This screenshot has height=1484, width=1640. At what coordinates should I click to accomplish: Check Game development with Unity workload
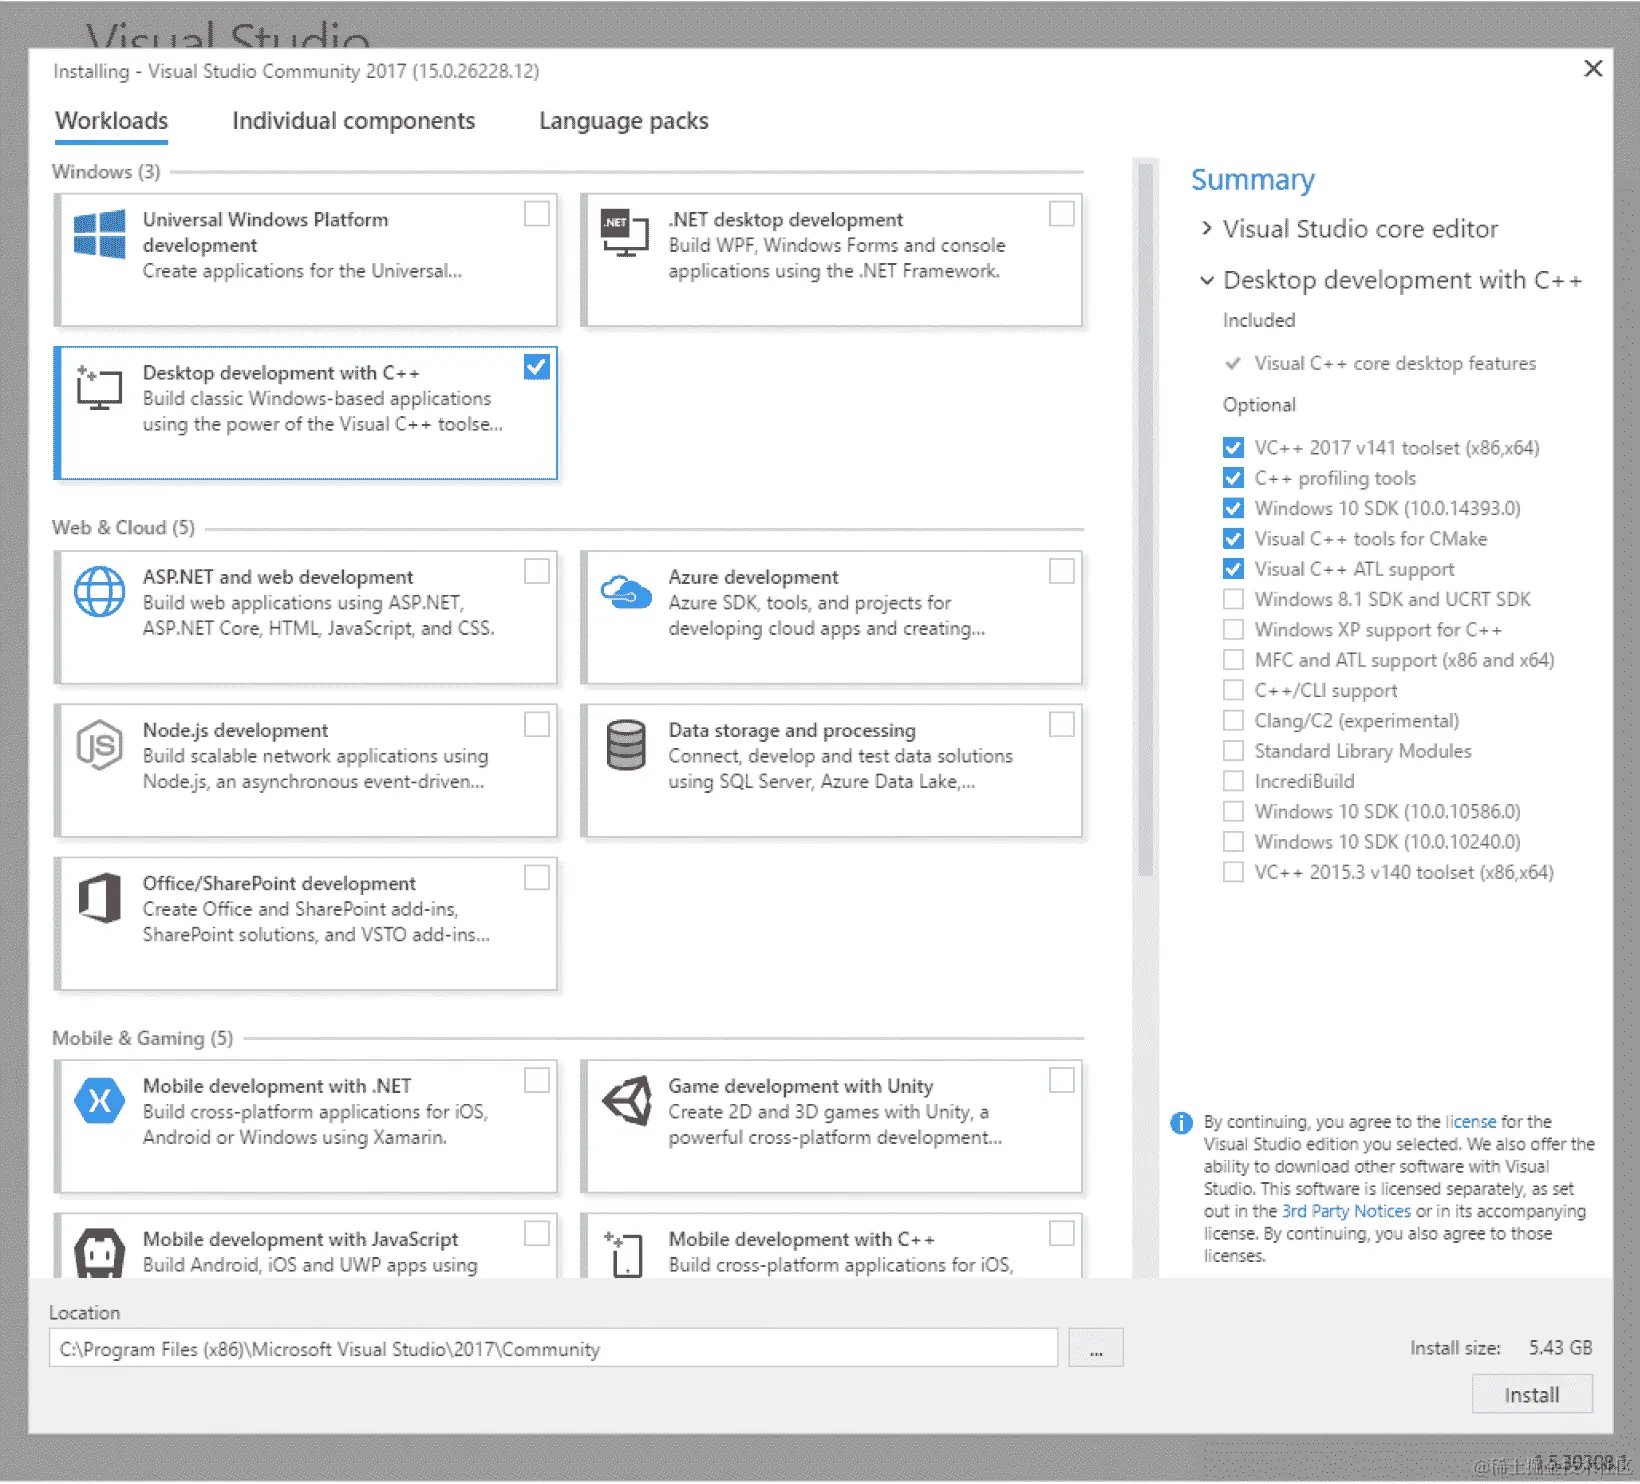tap(1062, 1080)
